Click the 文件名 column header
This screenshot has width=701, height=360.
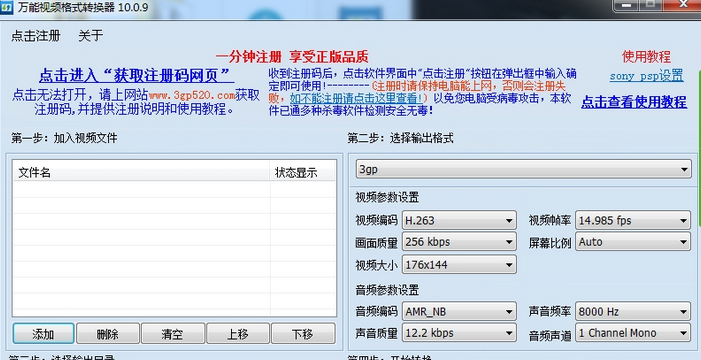pyautogui.click(x=142, y=172)
